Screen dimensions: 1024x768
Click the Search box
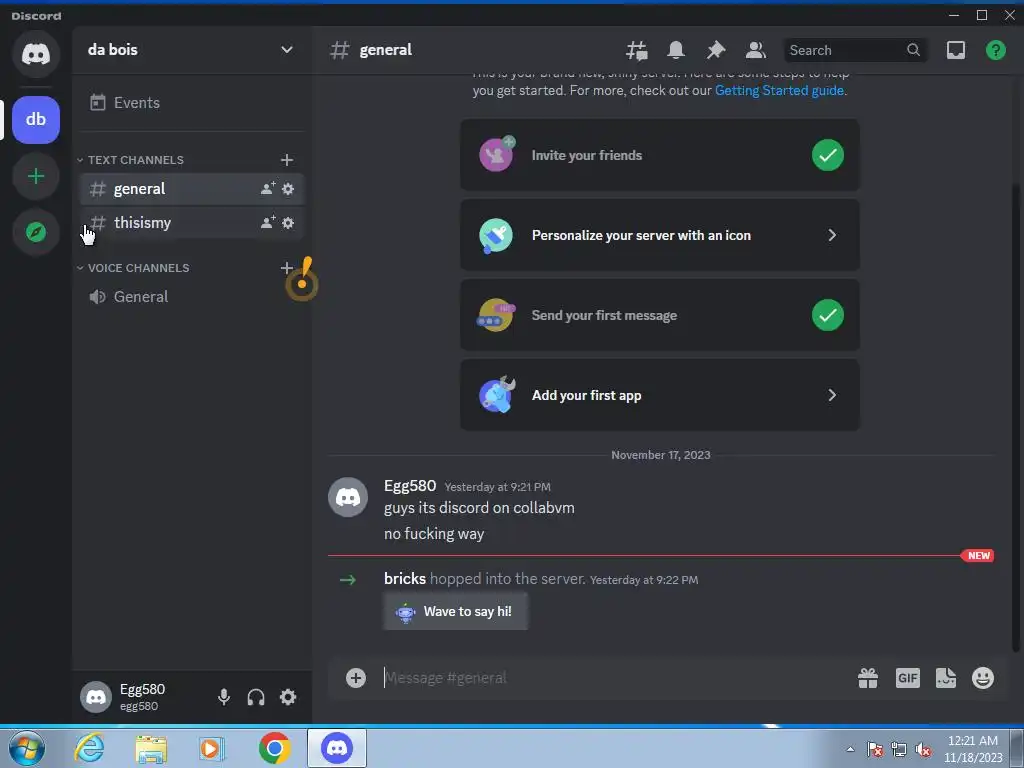854,50
